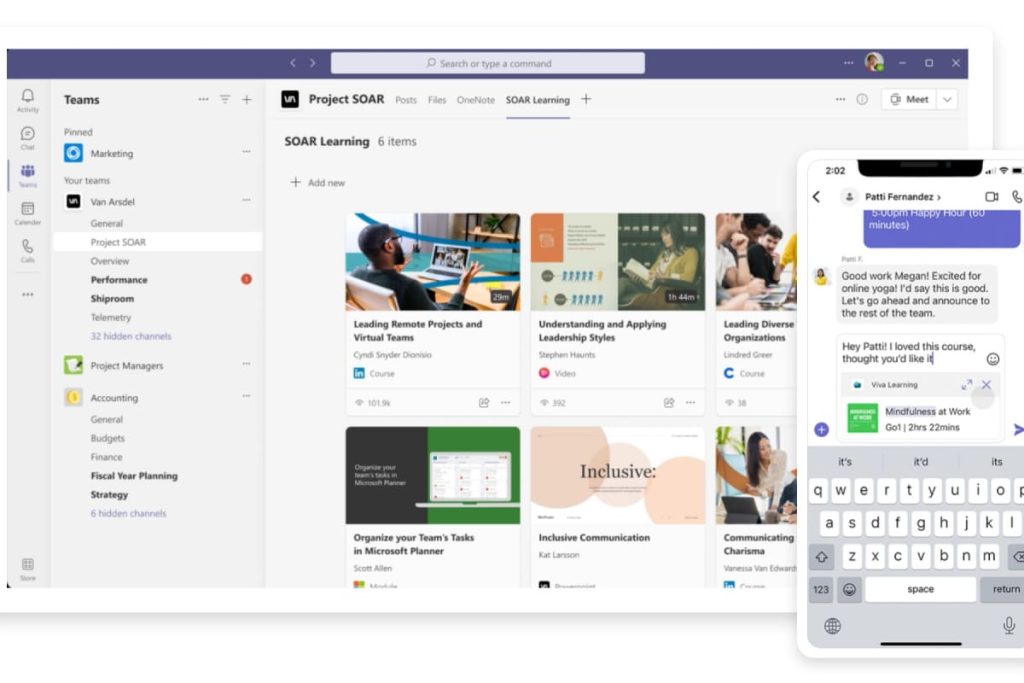This screenshot has width=1024, height=683.
Task: Click the user profile avatar in title bar
Action: coord(874,63)
